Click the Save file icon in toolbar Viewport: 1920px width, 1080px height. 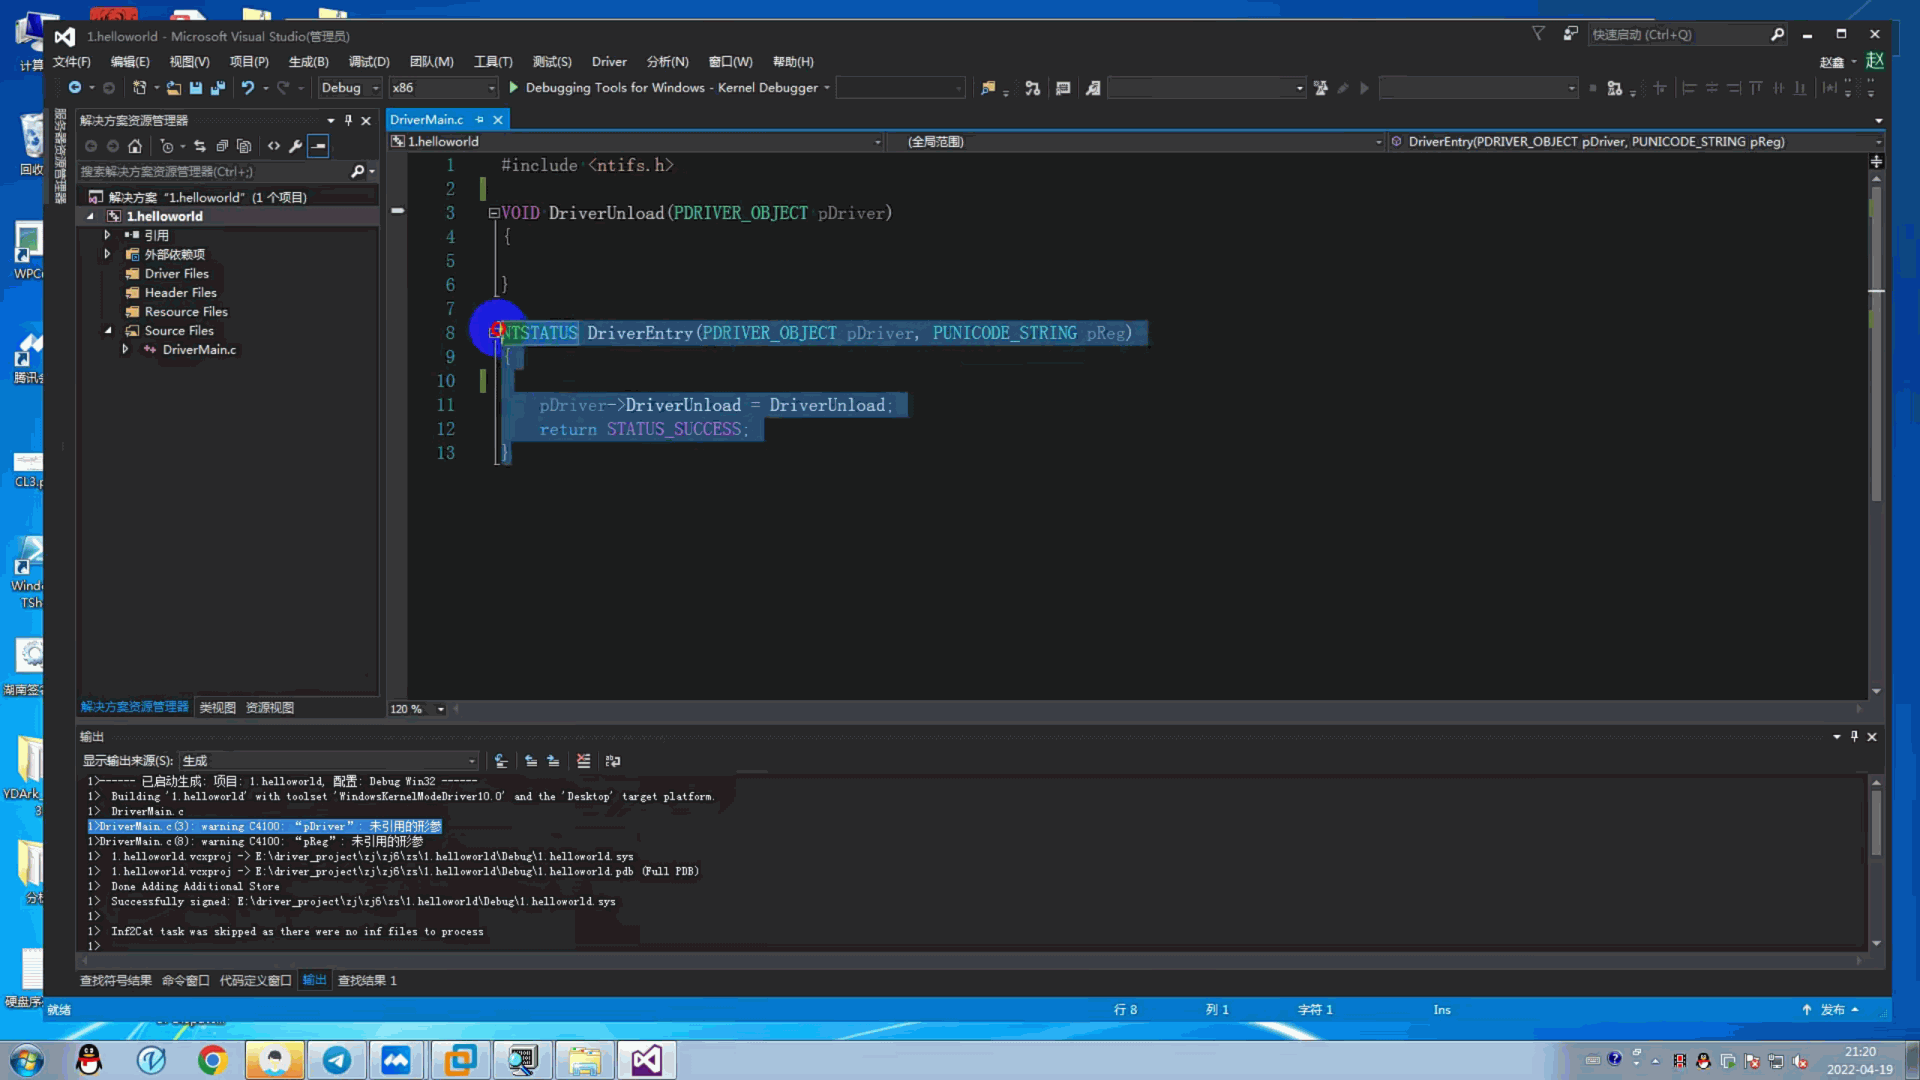click(196, 88)
